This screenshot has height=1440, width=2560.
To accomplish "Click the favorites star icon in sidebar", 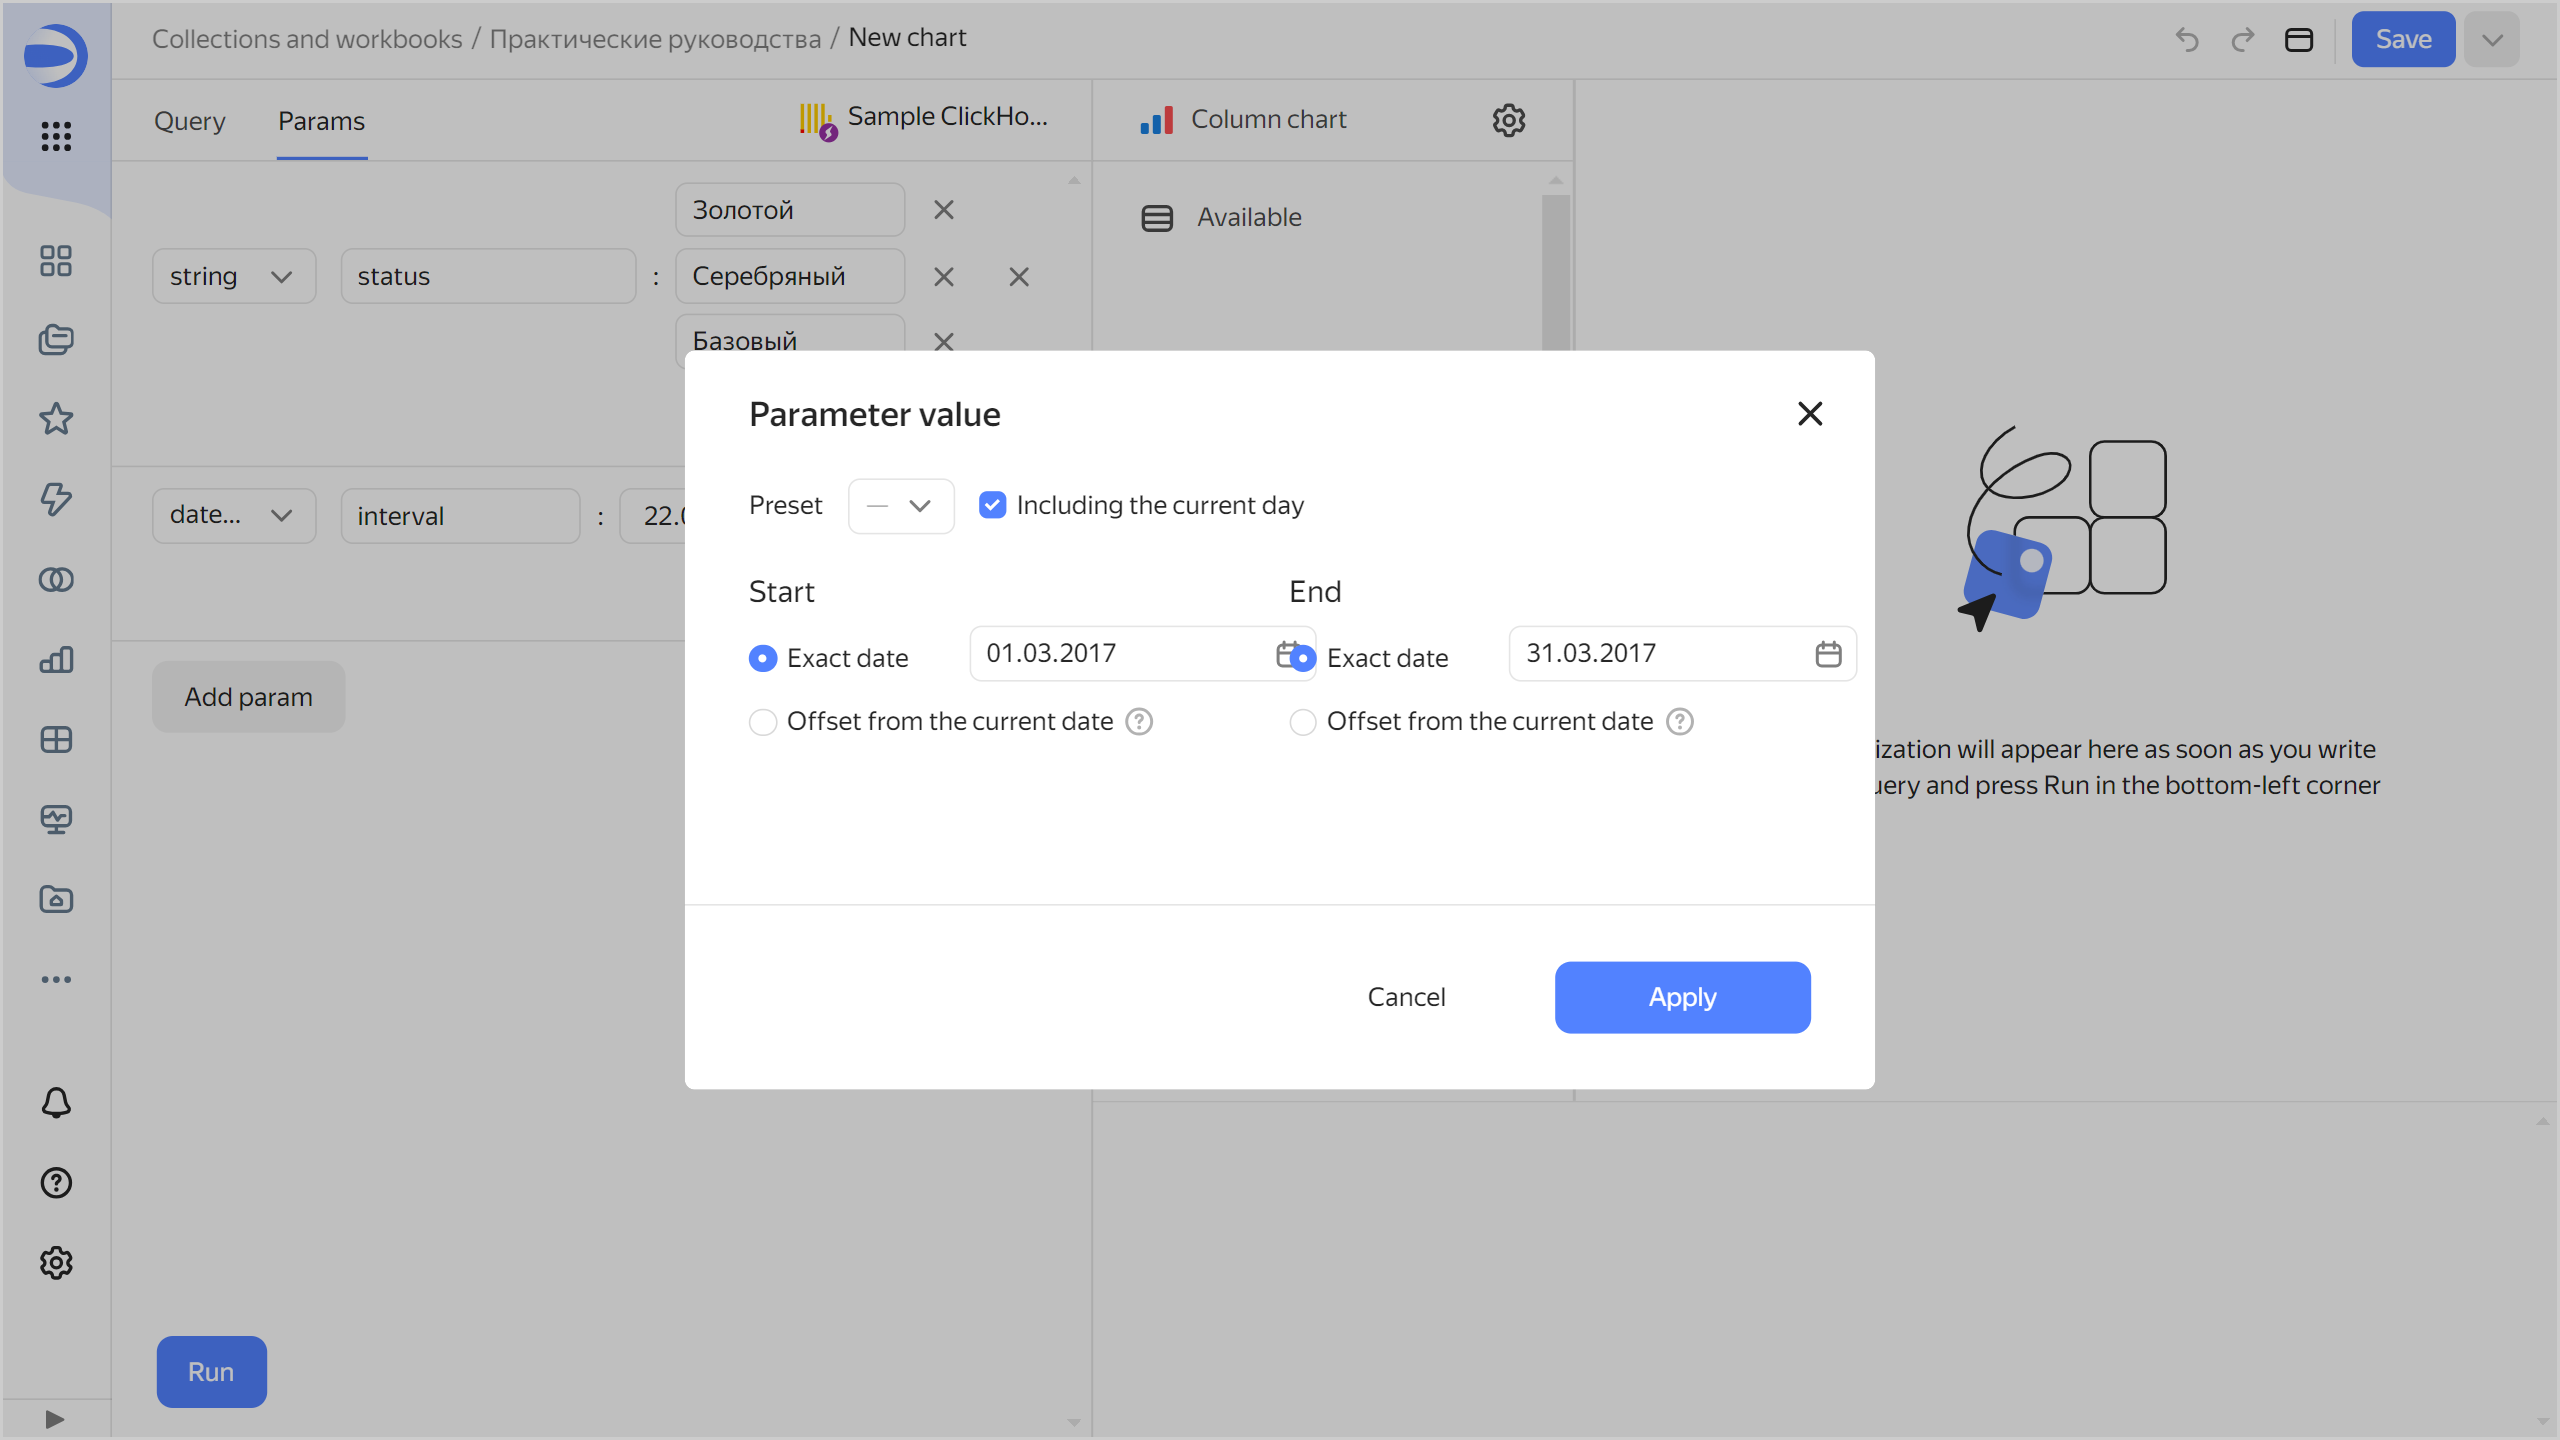I will (x=56, y=420).
